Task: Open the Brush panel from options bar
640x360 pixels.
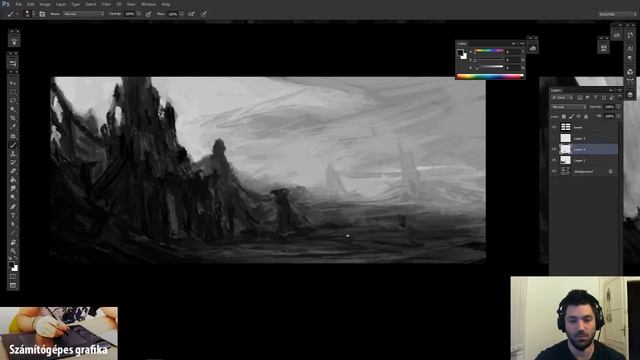Action: coord(42,14)
